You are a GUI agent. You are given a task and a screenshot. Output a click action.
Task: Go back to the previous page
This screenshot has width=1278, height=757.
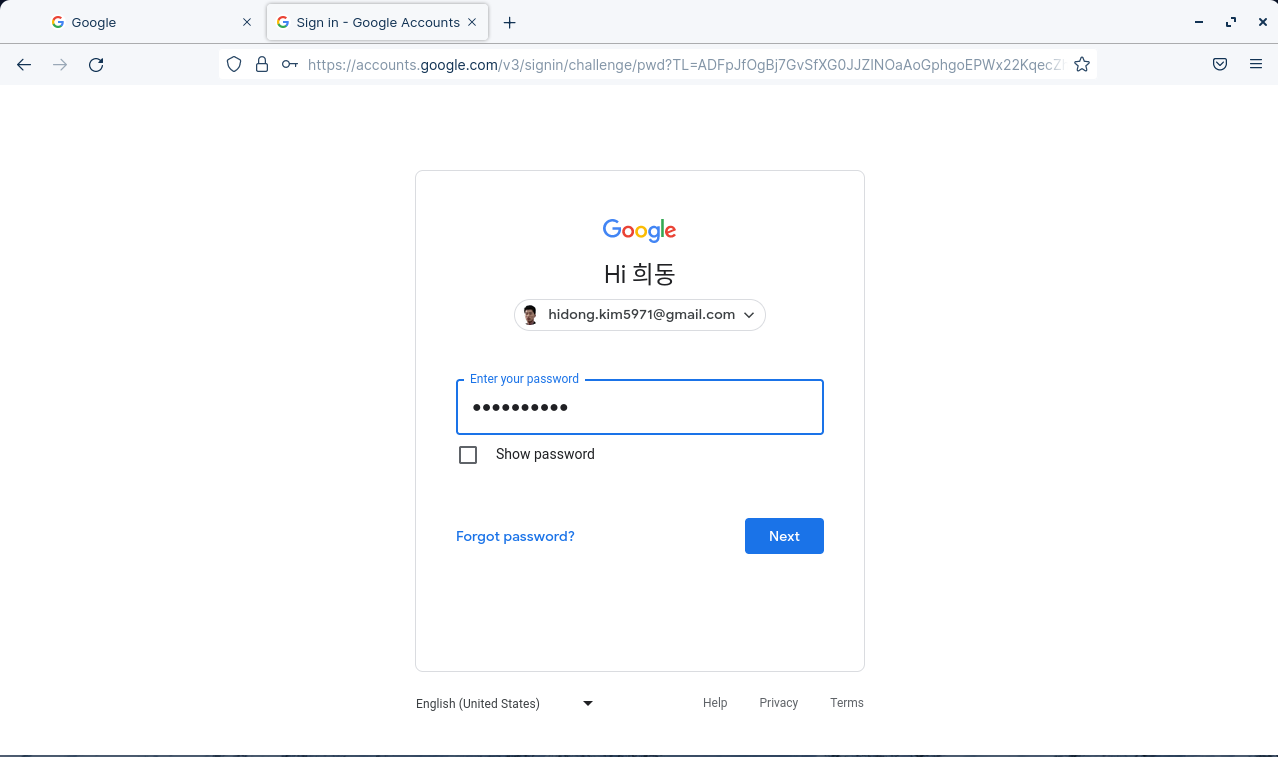[x=24, y=65]
